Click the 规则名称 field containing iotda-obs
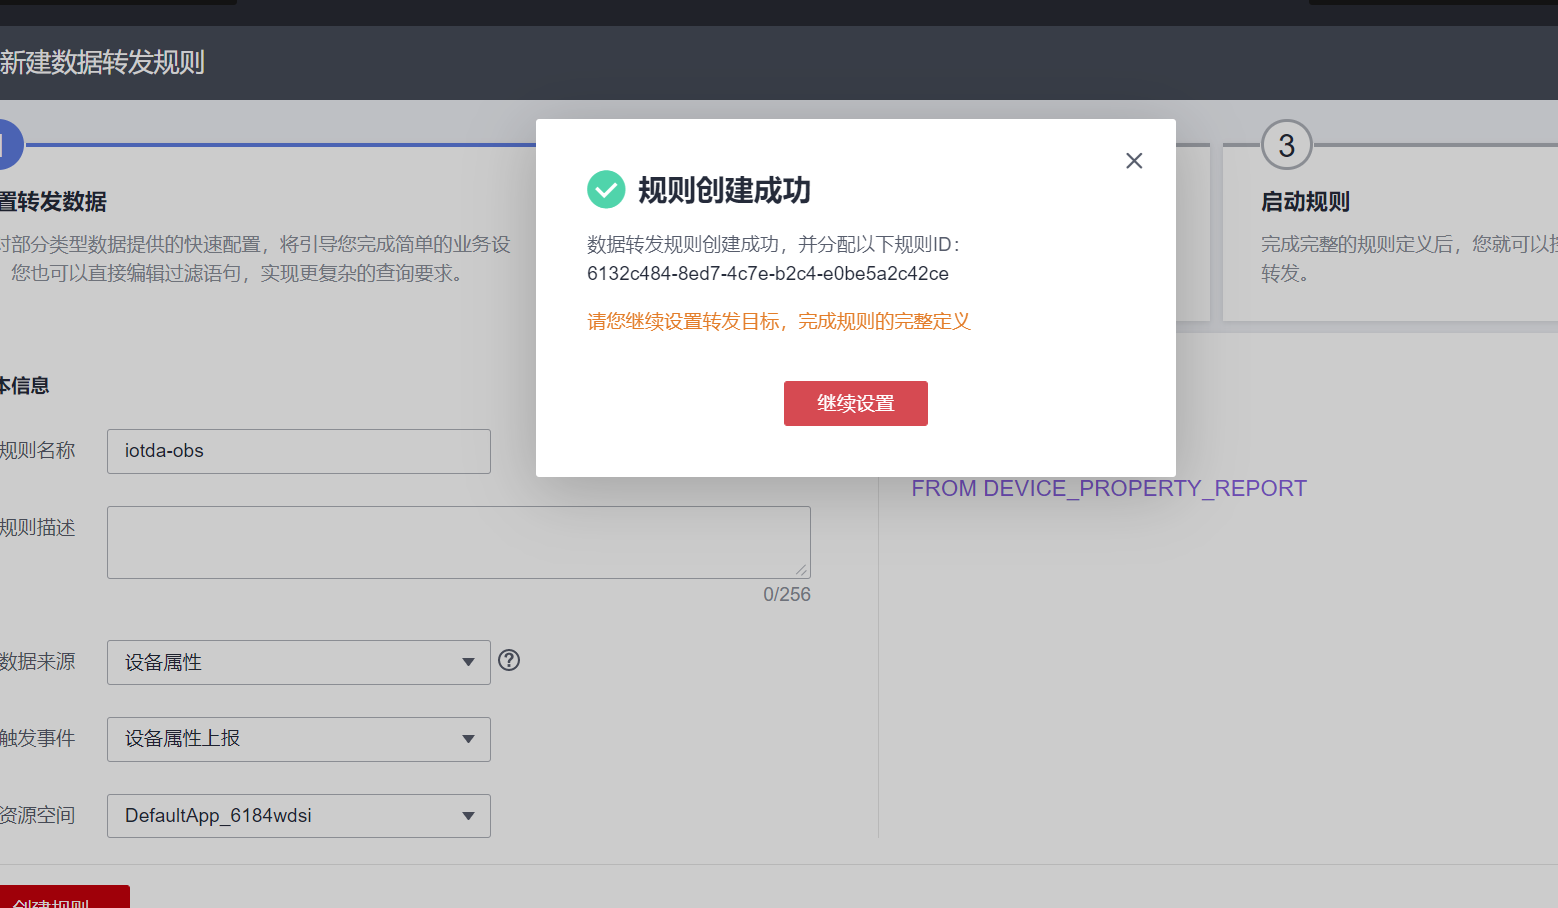 [x=299, y=451]
